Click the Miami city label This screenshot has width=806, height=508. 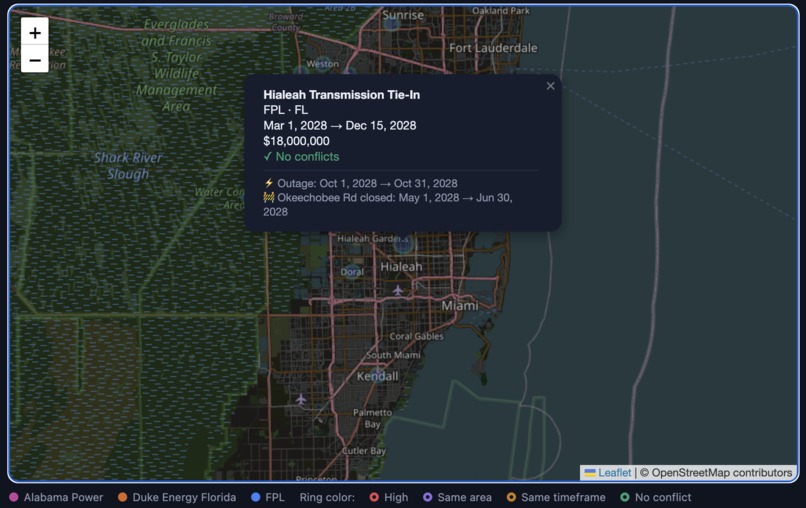[x=460, y=305]
